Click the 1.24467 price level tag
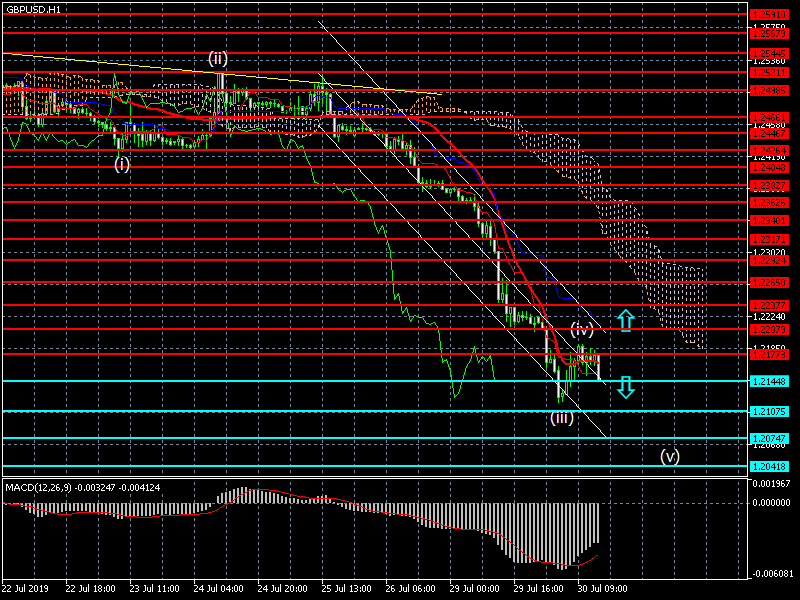The image size is (800, 600). [x=769, y=134]
